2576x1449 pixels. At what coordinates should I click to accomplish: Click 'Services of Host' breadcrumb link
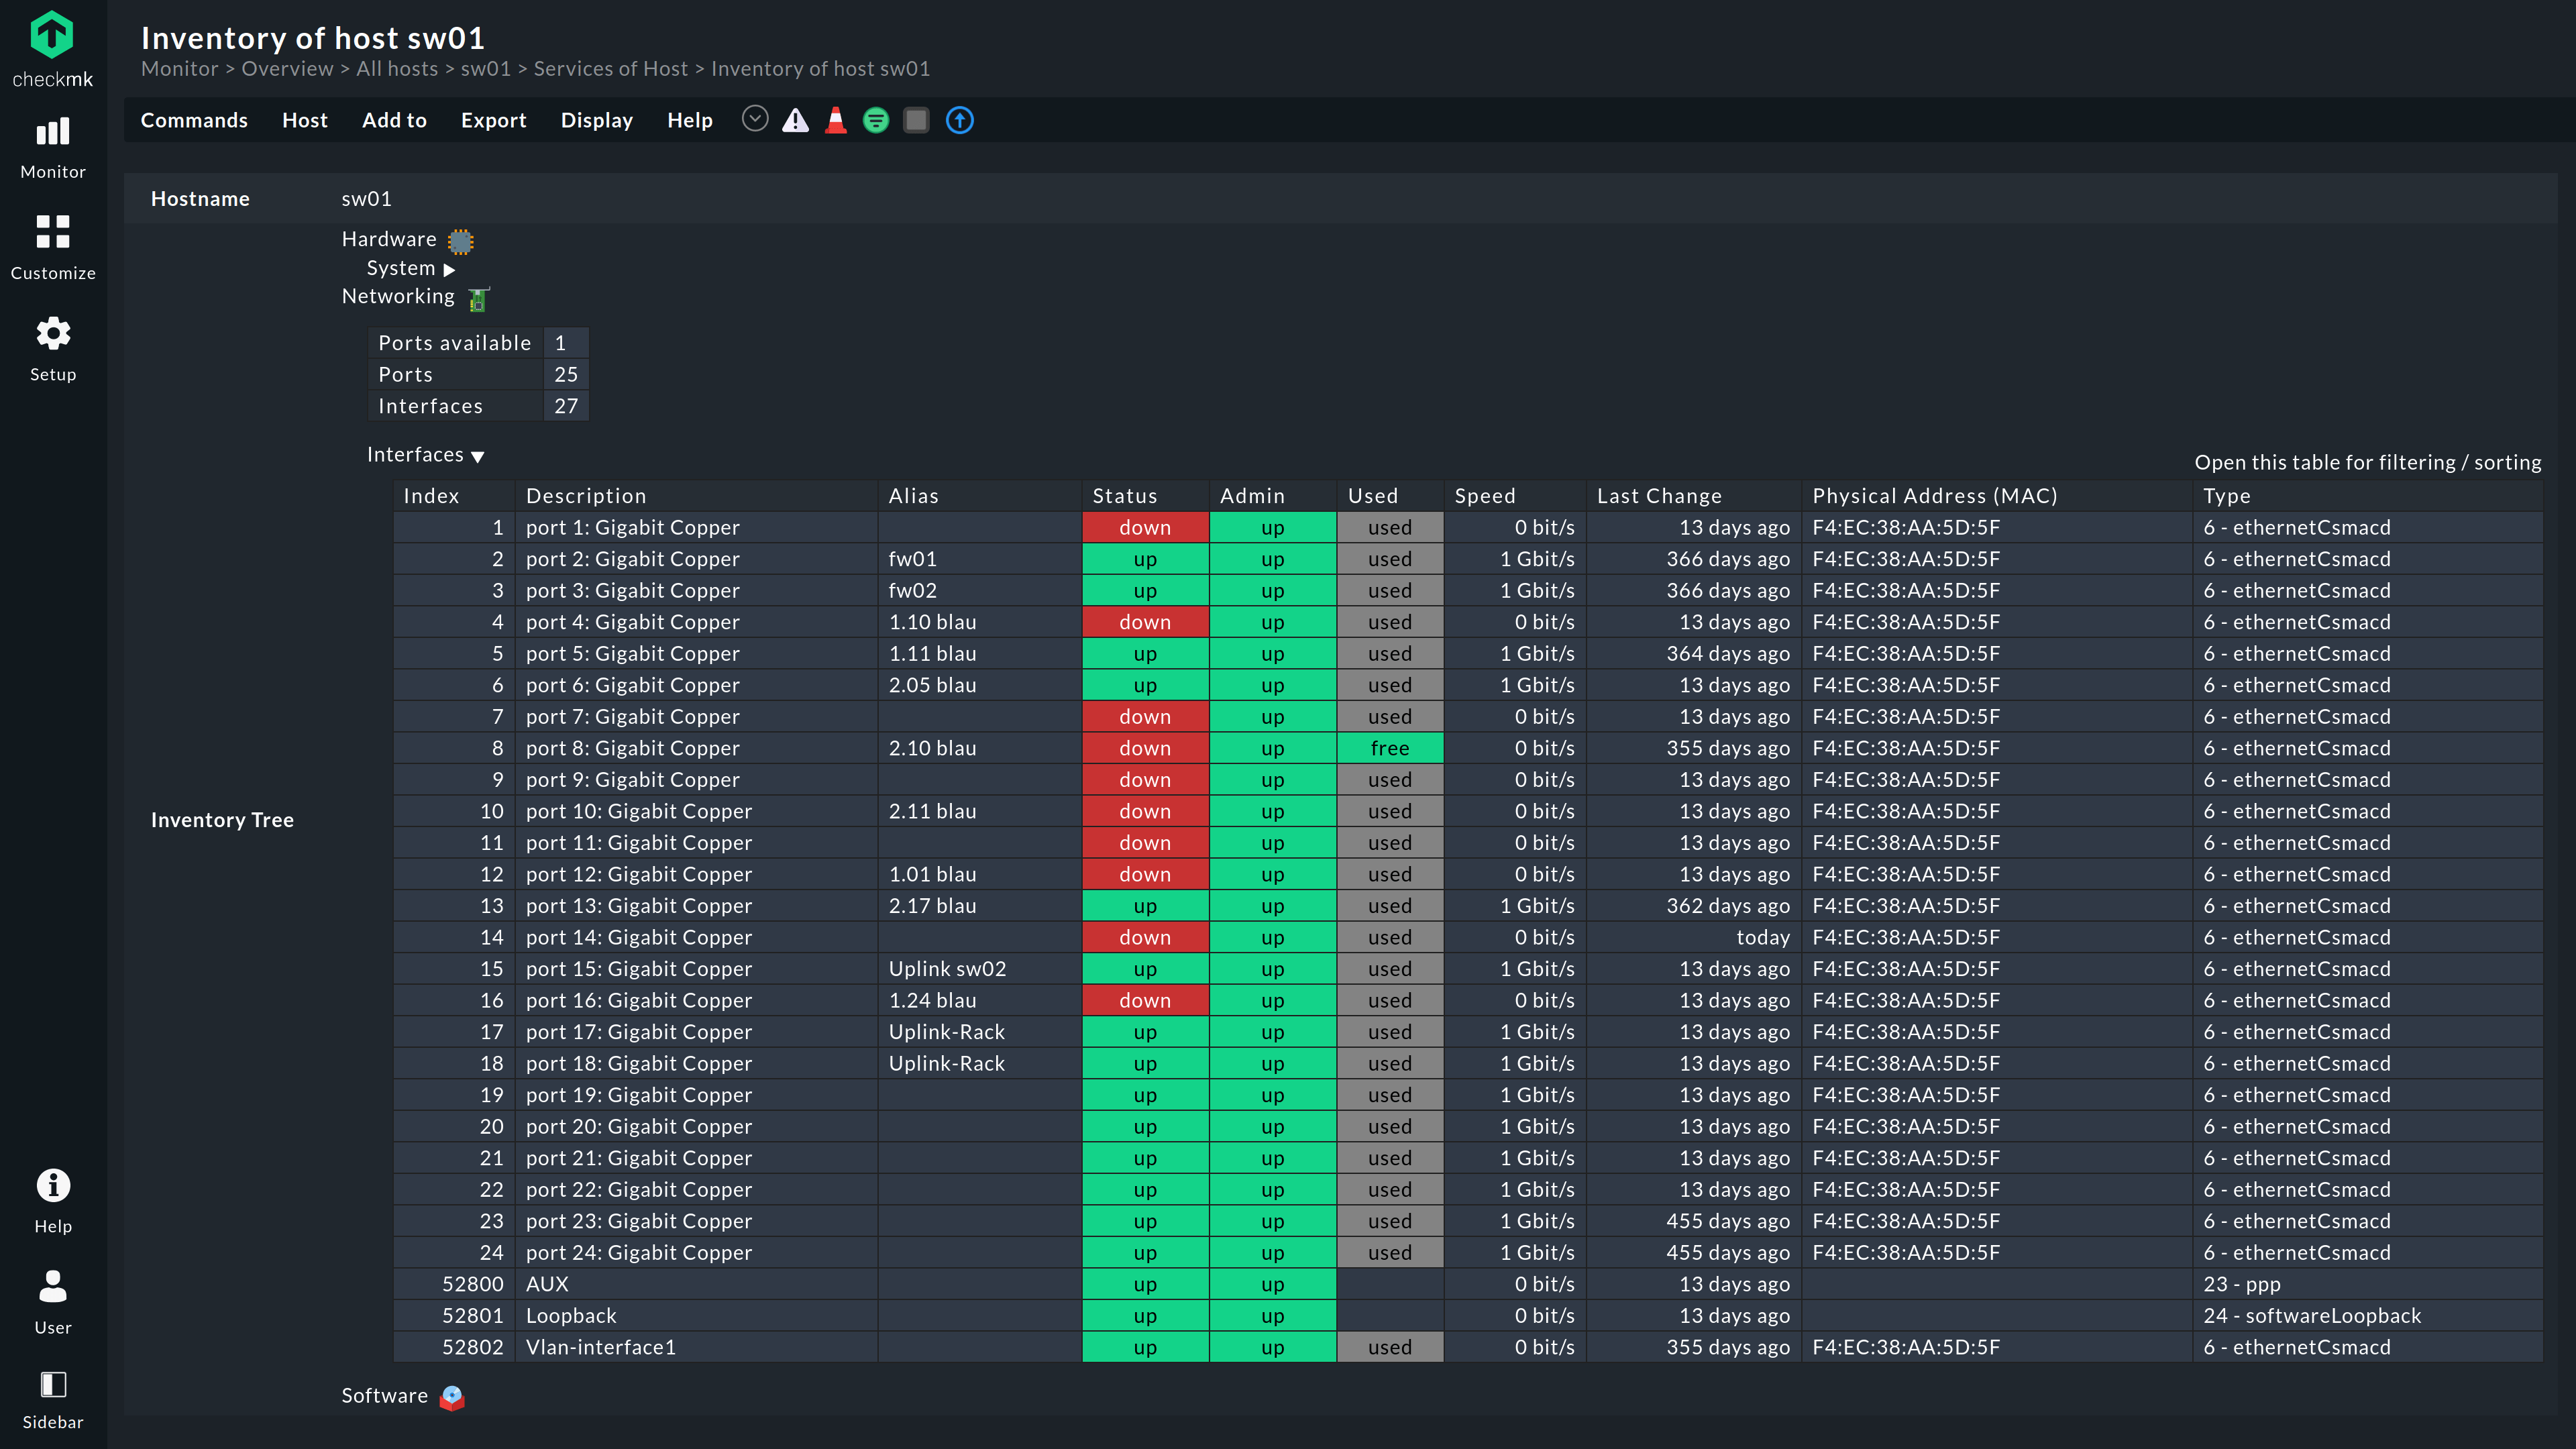tap(610, 69)
